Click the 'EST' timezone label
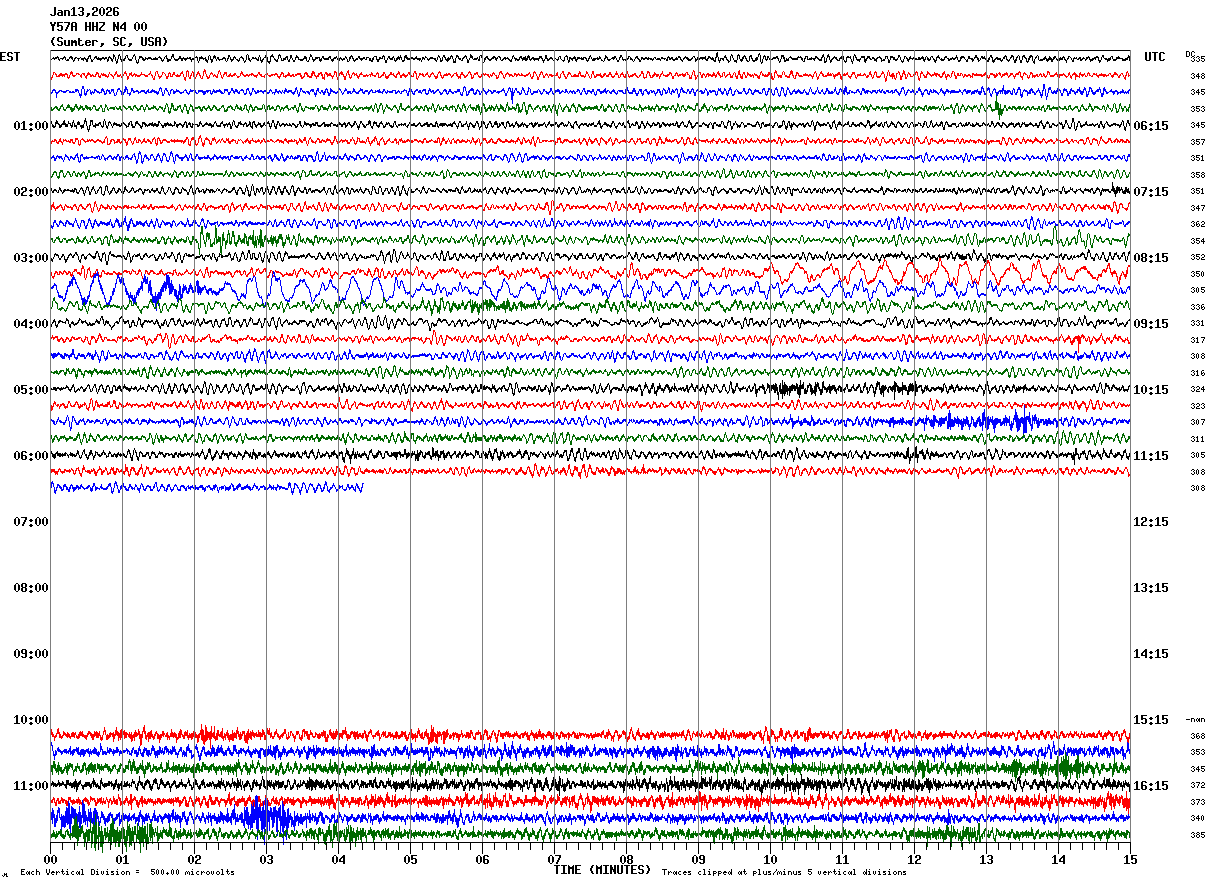 10,57
